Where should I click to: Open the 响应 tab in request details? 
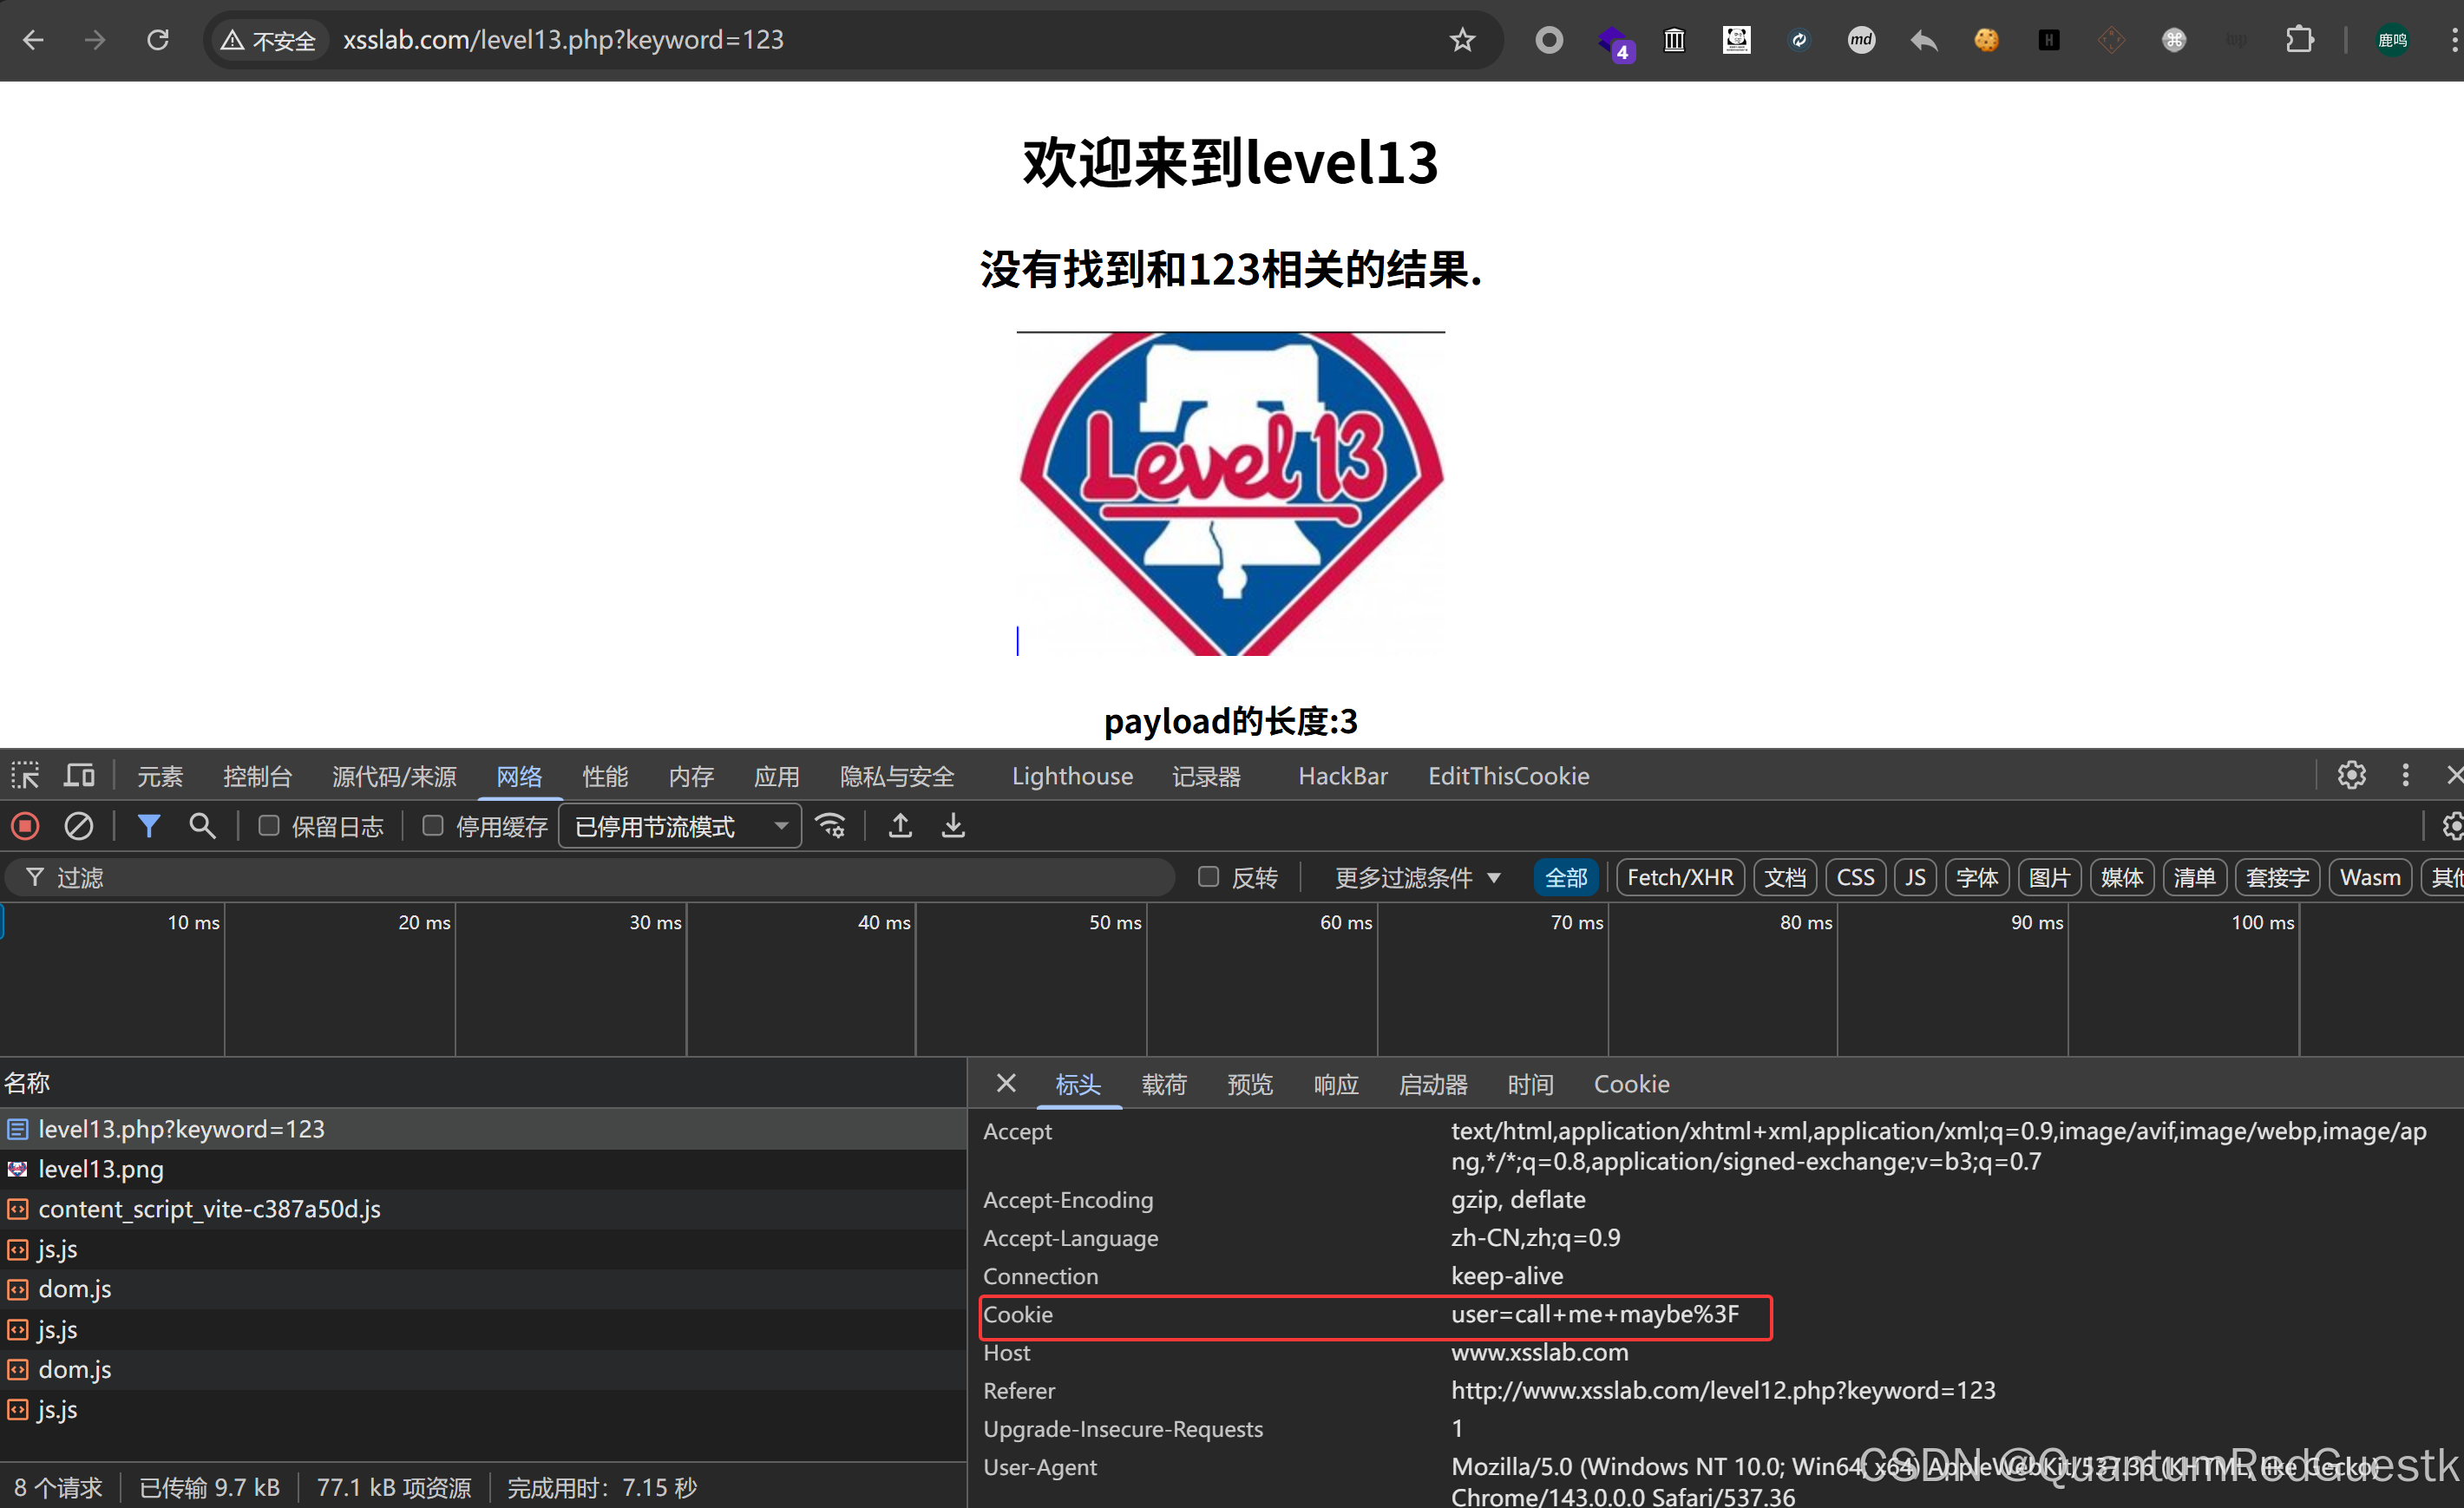(x=1335, y=1084)
